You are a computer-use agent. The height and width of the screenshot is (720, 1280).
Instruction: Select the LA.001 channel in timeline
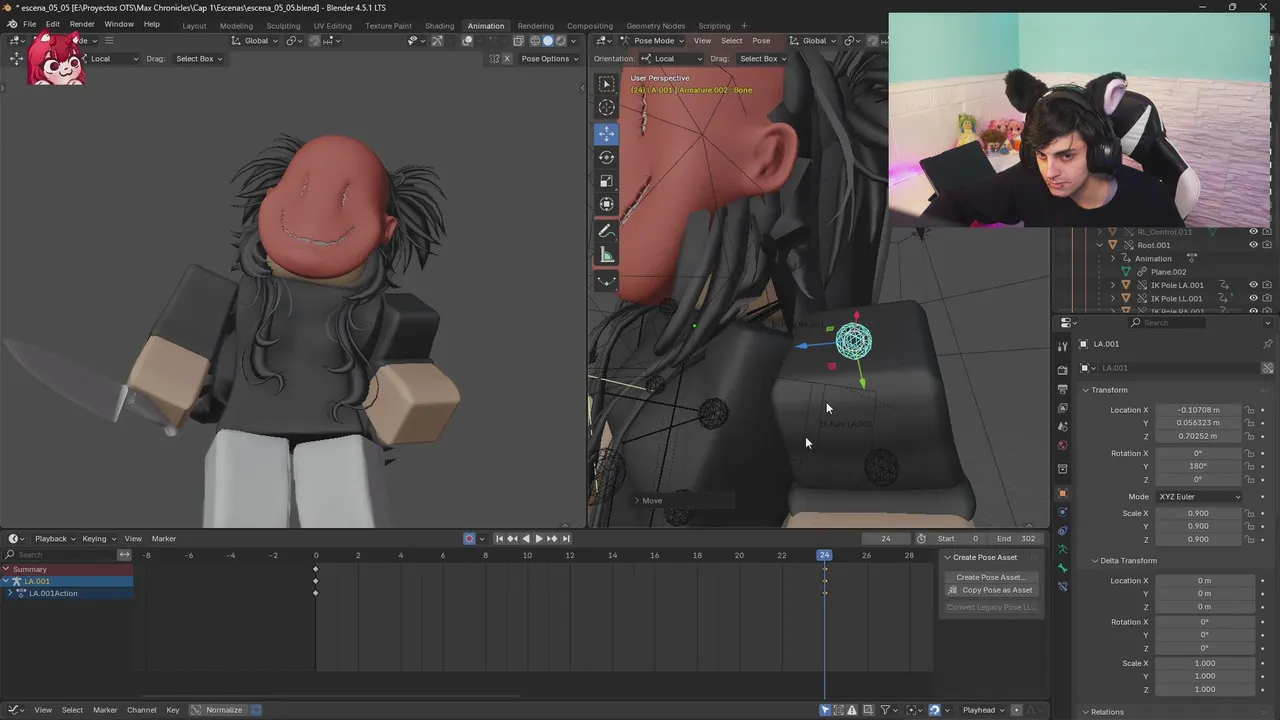(x=66, y=581)
